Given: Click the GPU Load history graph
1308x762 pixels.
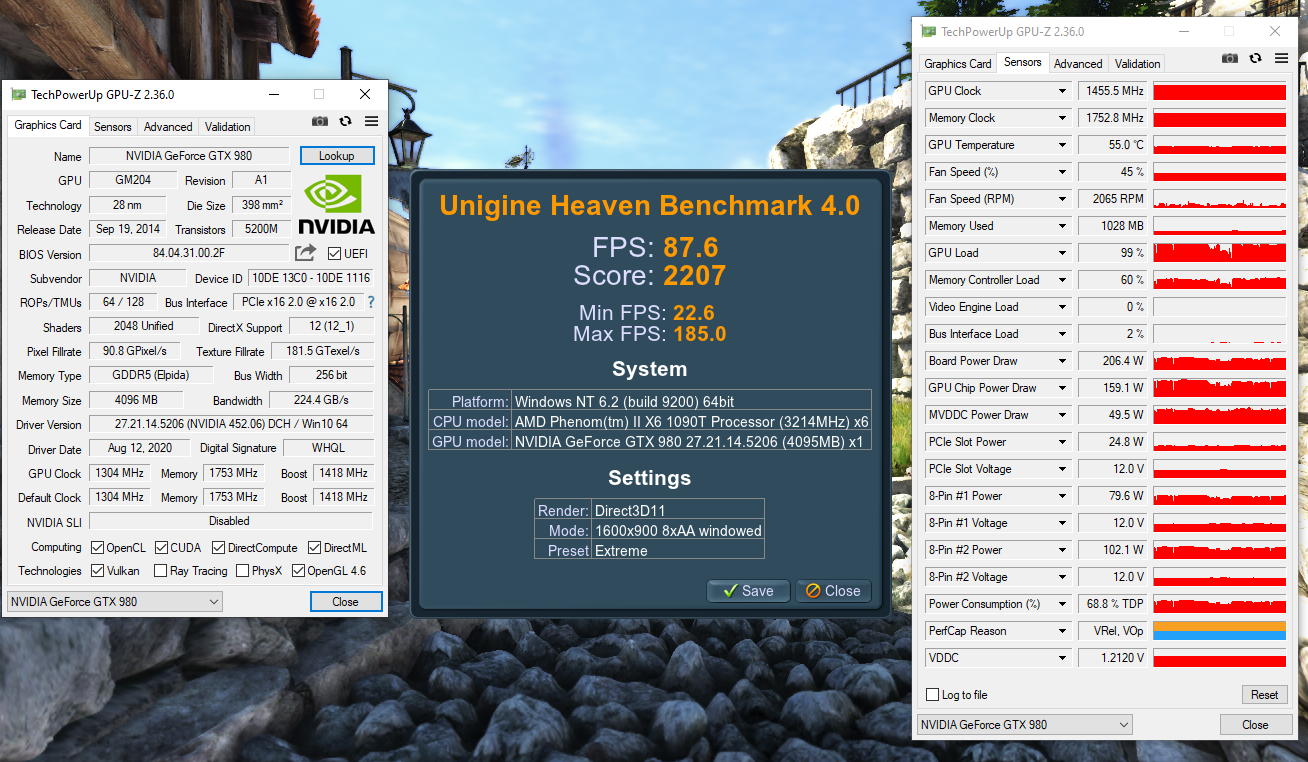Looking at the screenshot, I should [1219, 253].
